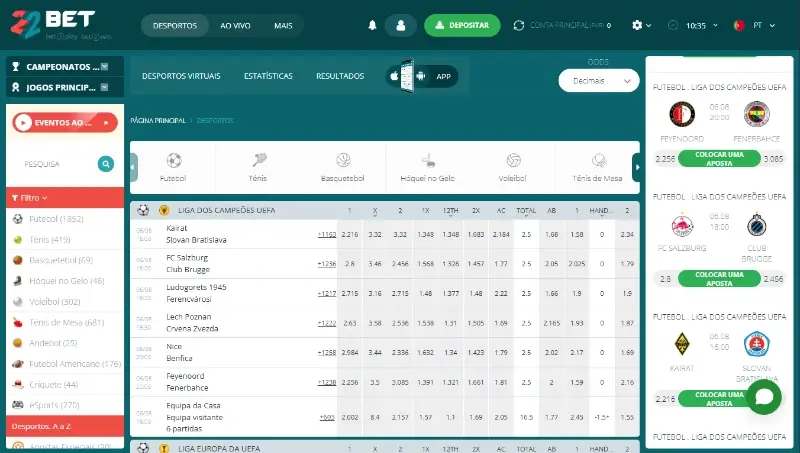This screenshot has width=800, height=453.
Task: Open the Ao Vivo tab
Action: click(235, 26)
